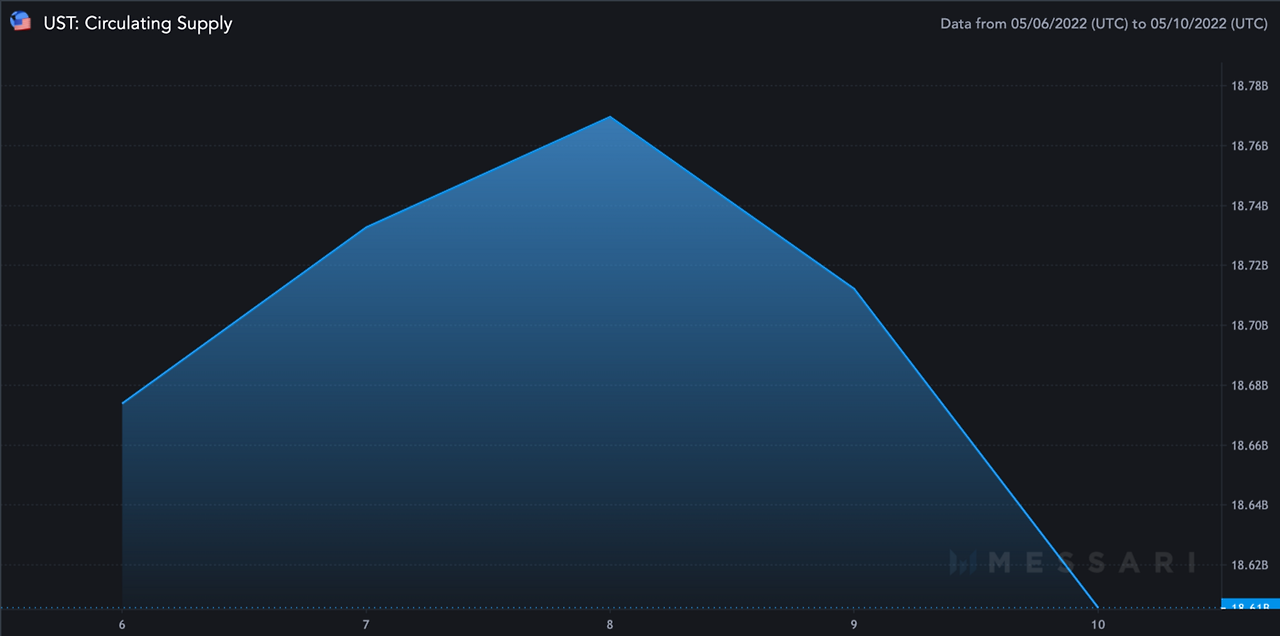The image size is (1280, 636).
Task: Click the line data point on day 9
Action: pyautogui.click(x=854, y=289)
